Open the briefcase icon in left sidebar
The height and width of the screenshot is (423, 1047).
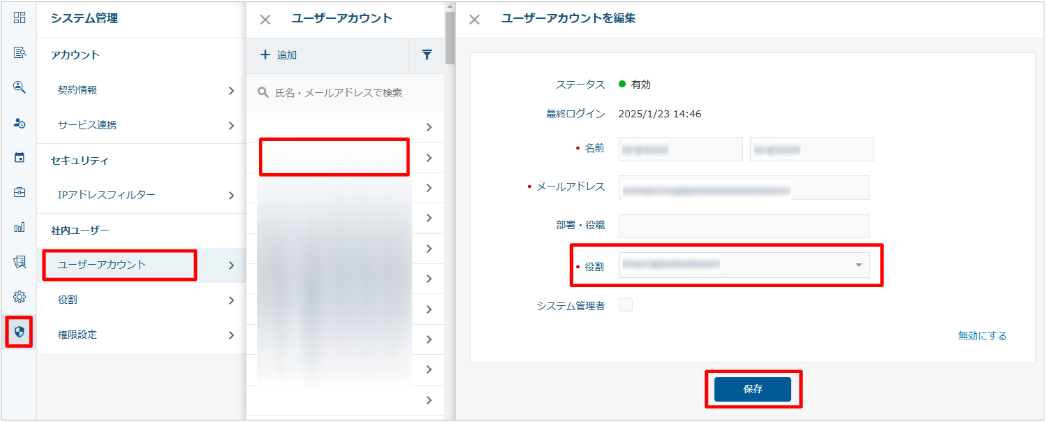point(19,192)
